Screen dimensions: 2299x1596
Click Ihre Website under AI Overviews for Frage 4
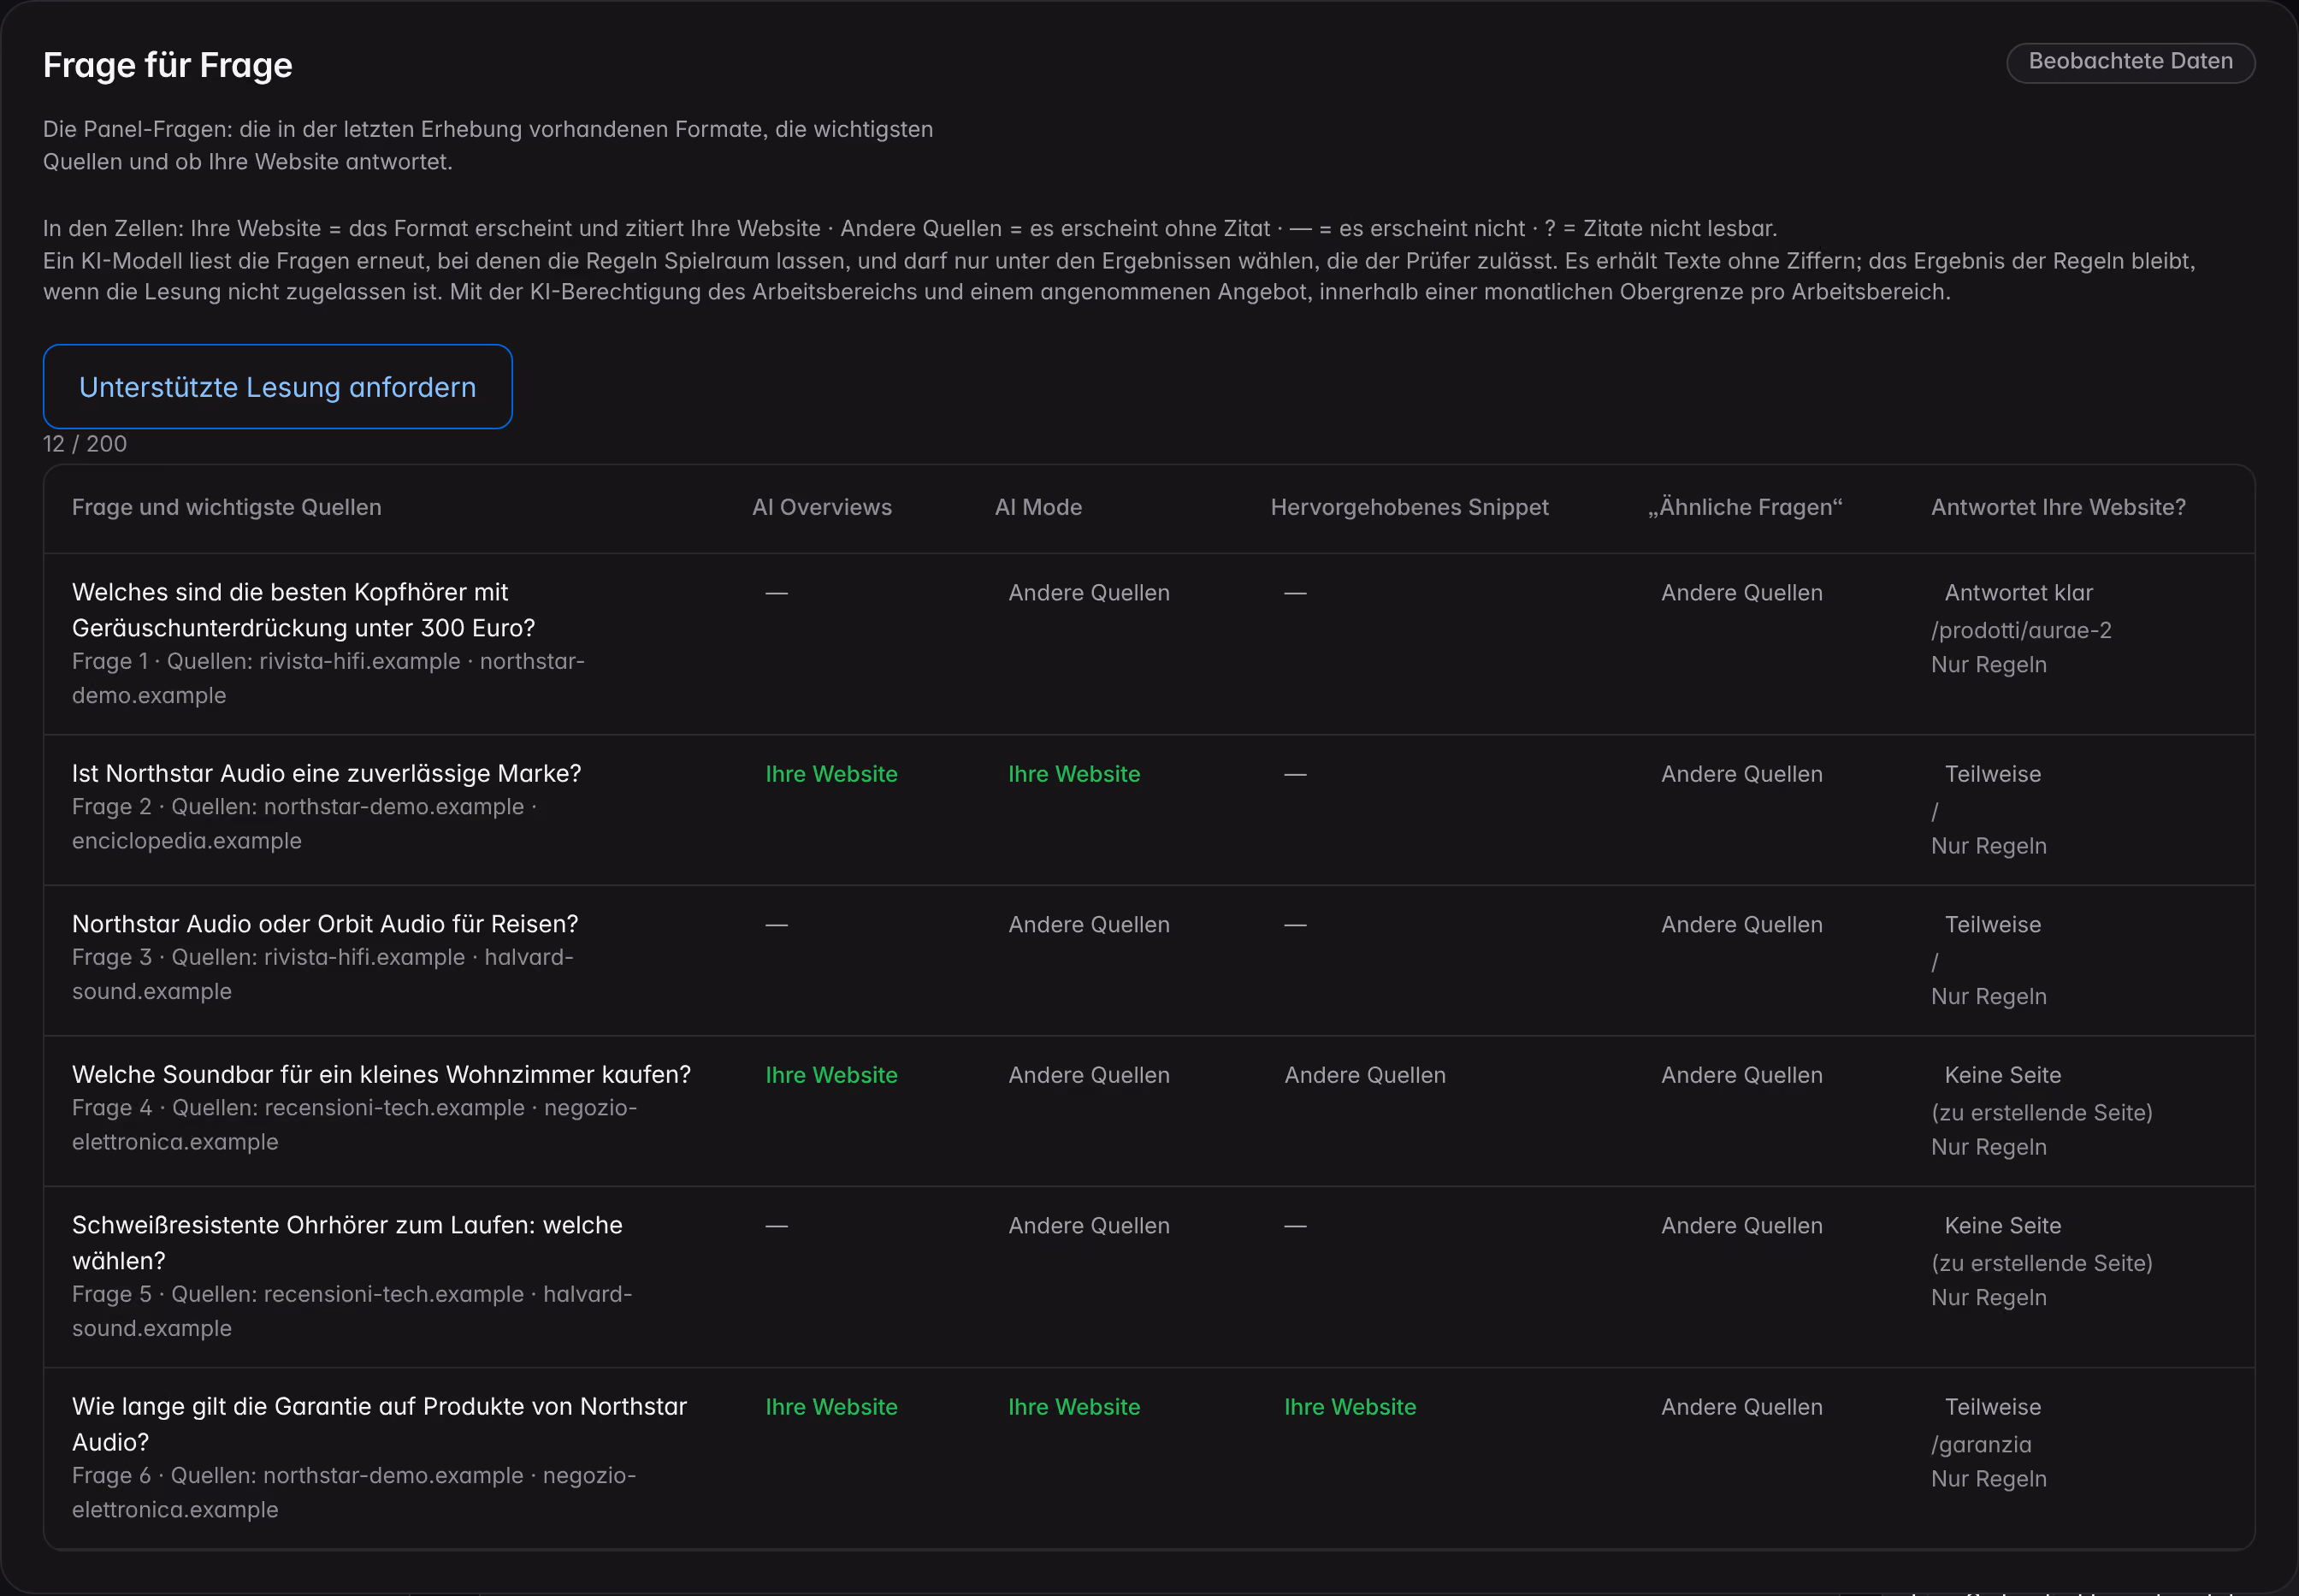coord(831,1075)
